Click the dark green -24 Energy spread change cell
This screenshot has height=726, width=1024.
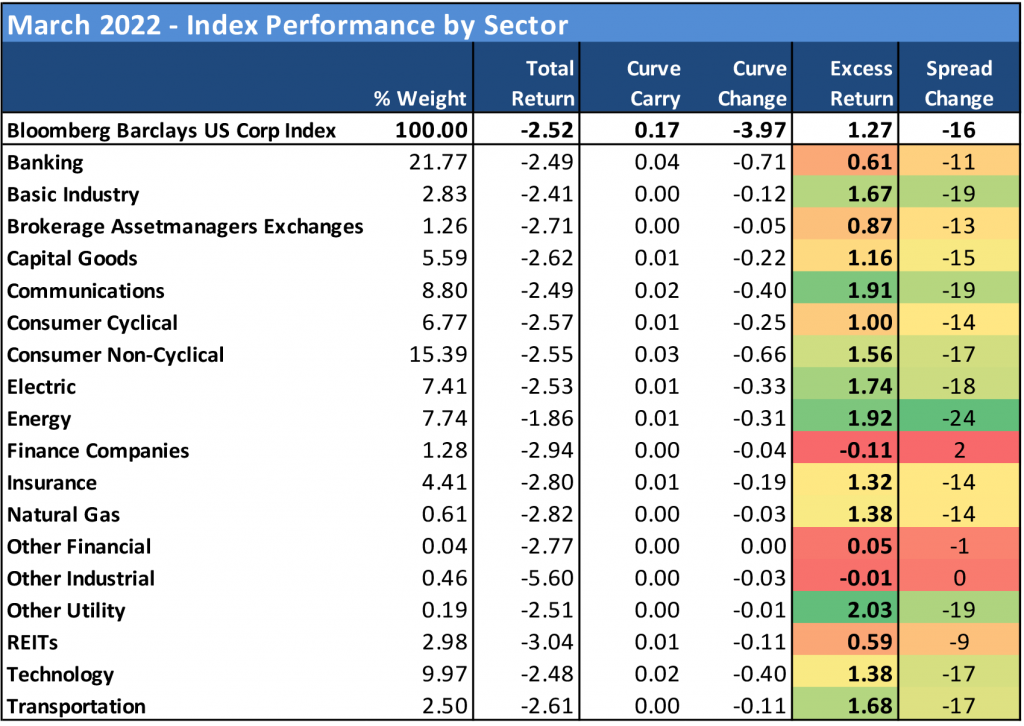958,418
